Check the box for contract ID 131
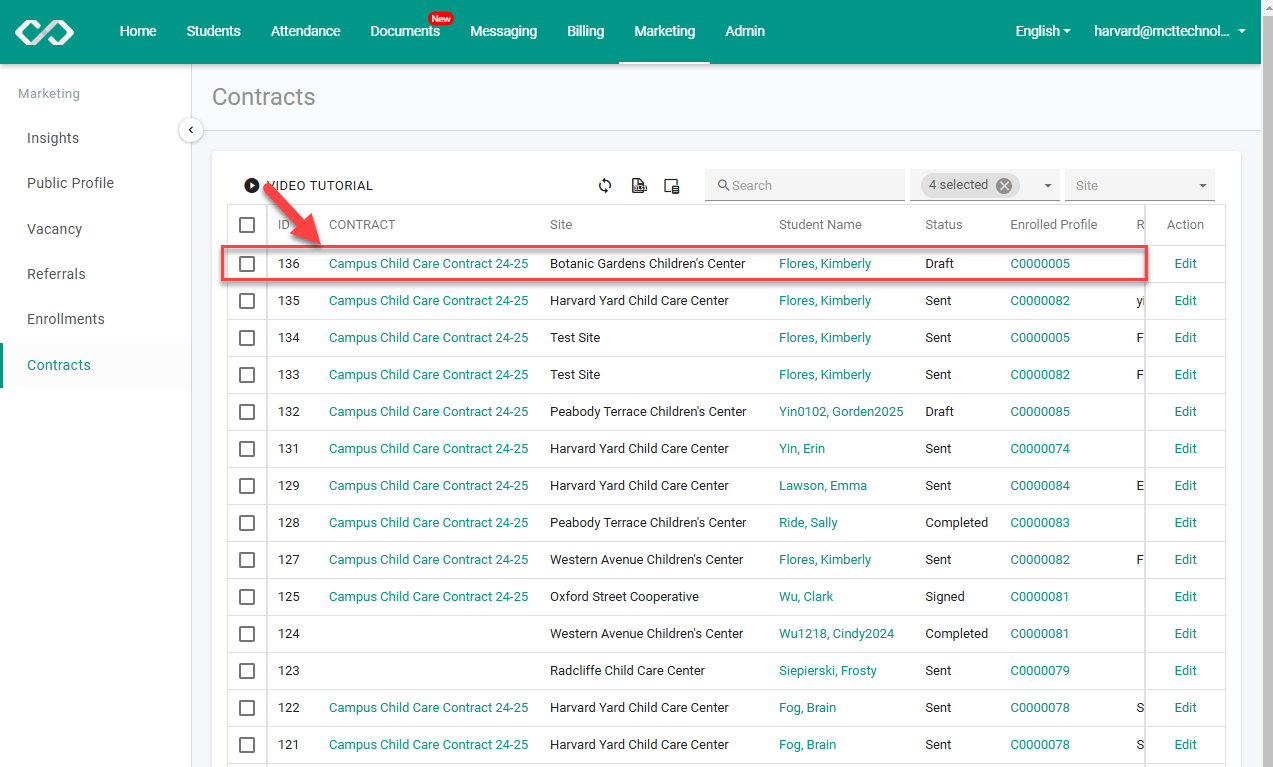 [247, 449]
